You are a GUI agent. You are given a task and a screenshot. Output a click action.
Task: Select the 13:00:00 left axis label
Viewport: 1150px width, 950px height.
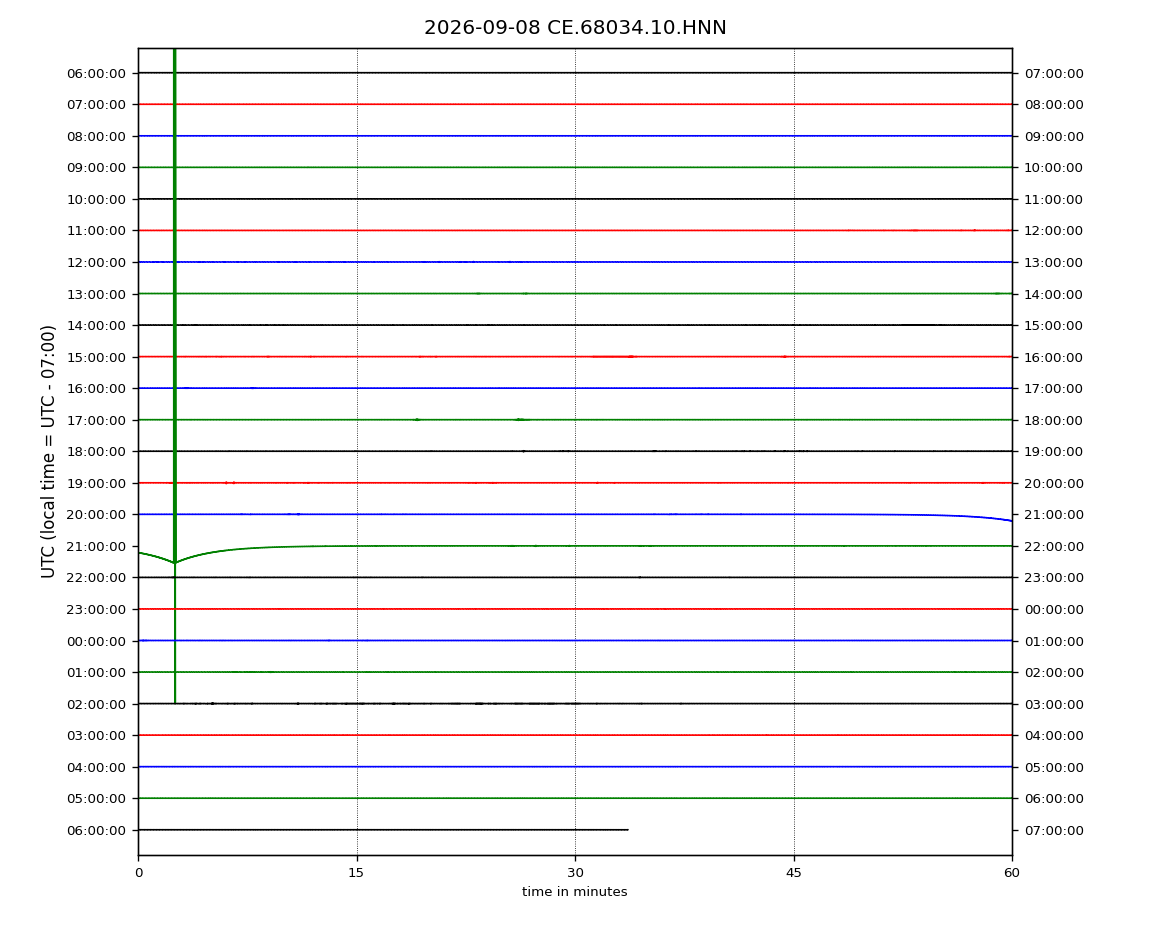(x=96, y=294)
